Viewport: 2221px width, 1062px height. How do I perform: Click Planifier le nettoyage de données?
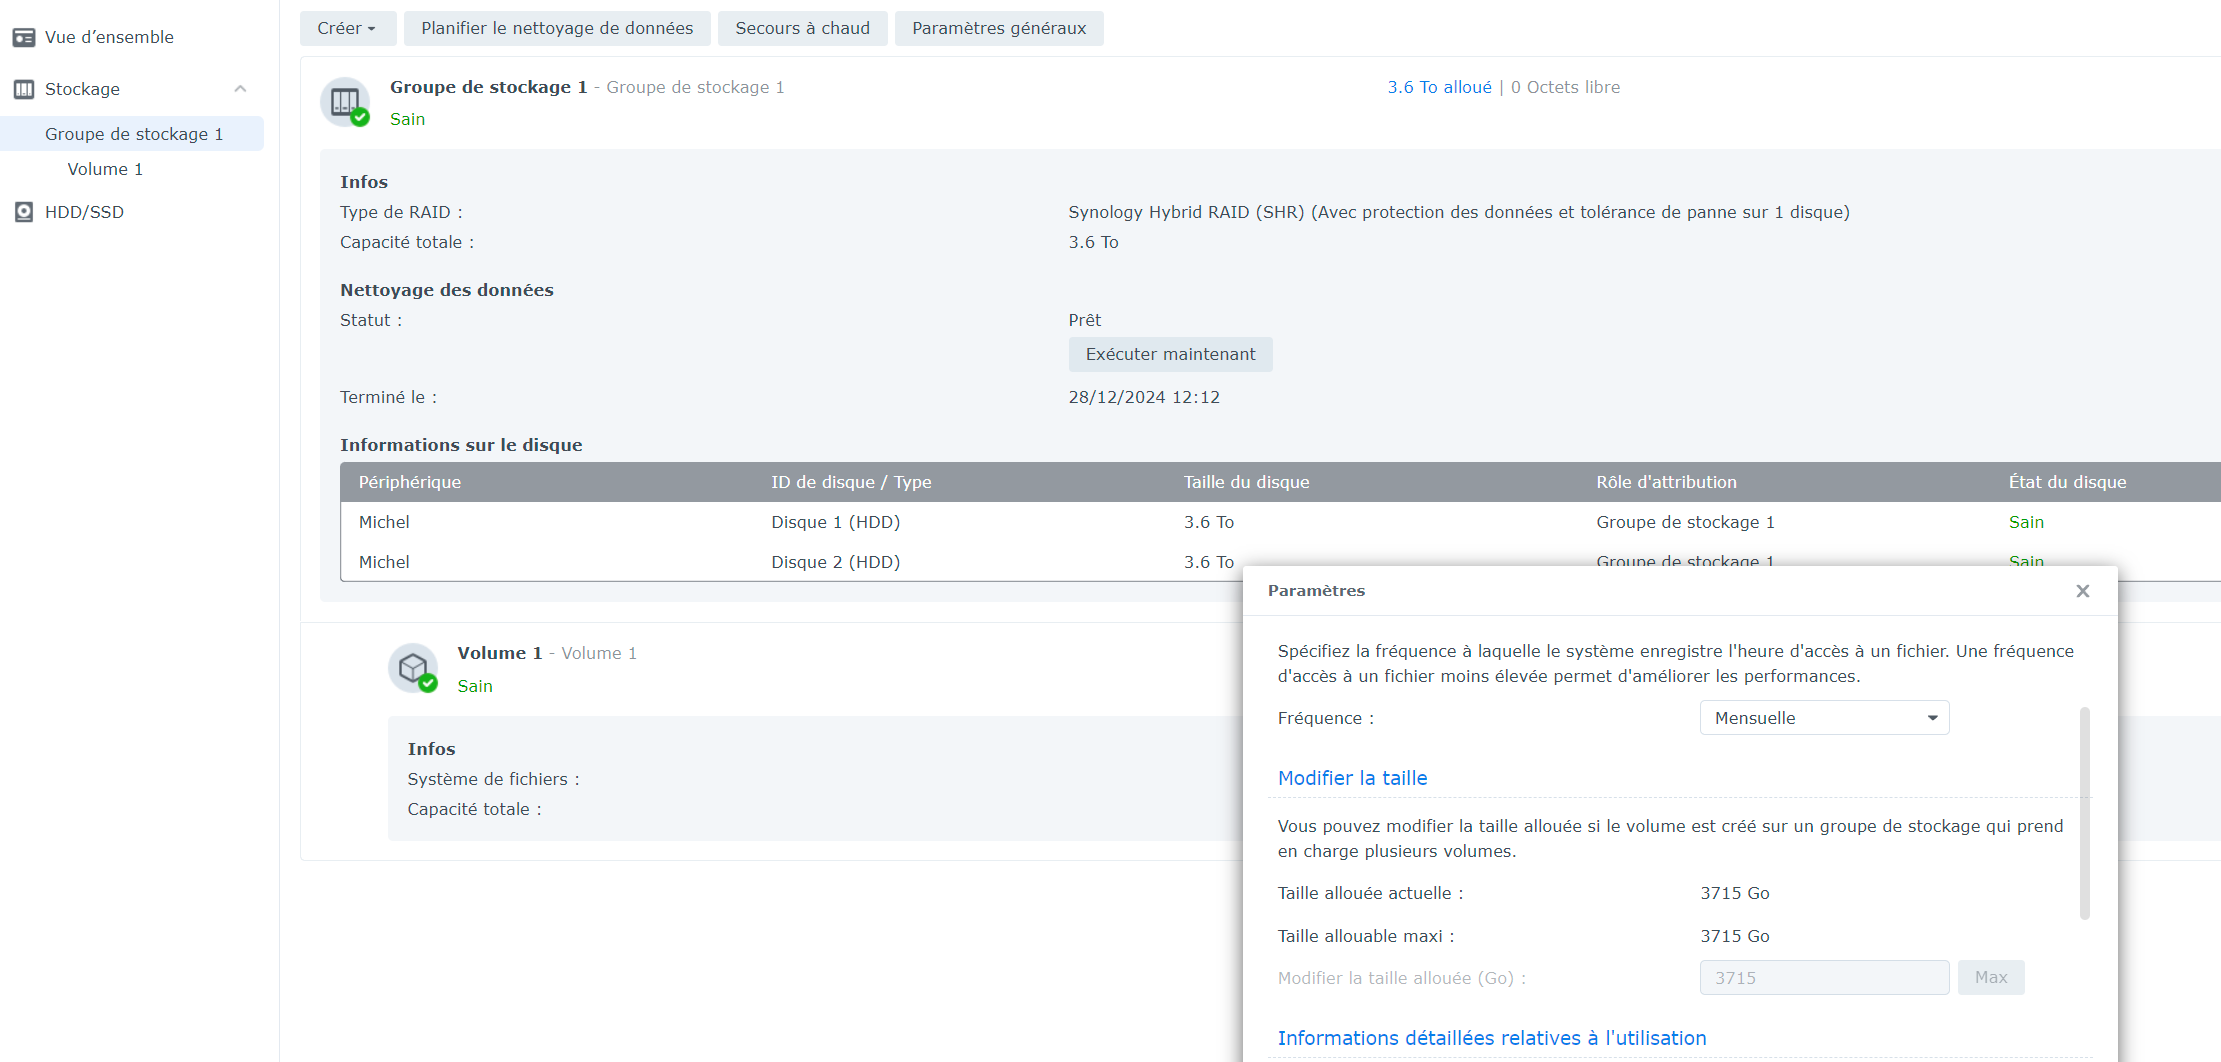point(557,28)
